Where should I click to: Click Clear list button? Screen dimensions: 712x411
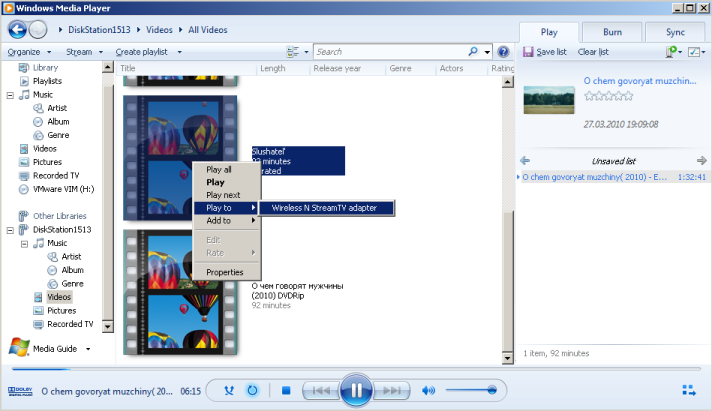(x=593, y=52)
